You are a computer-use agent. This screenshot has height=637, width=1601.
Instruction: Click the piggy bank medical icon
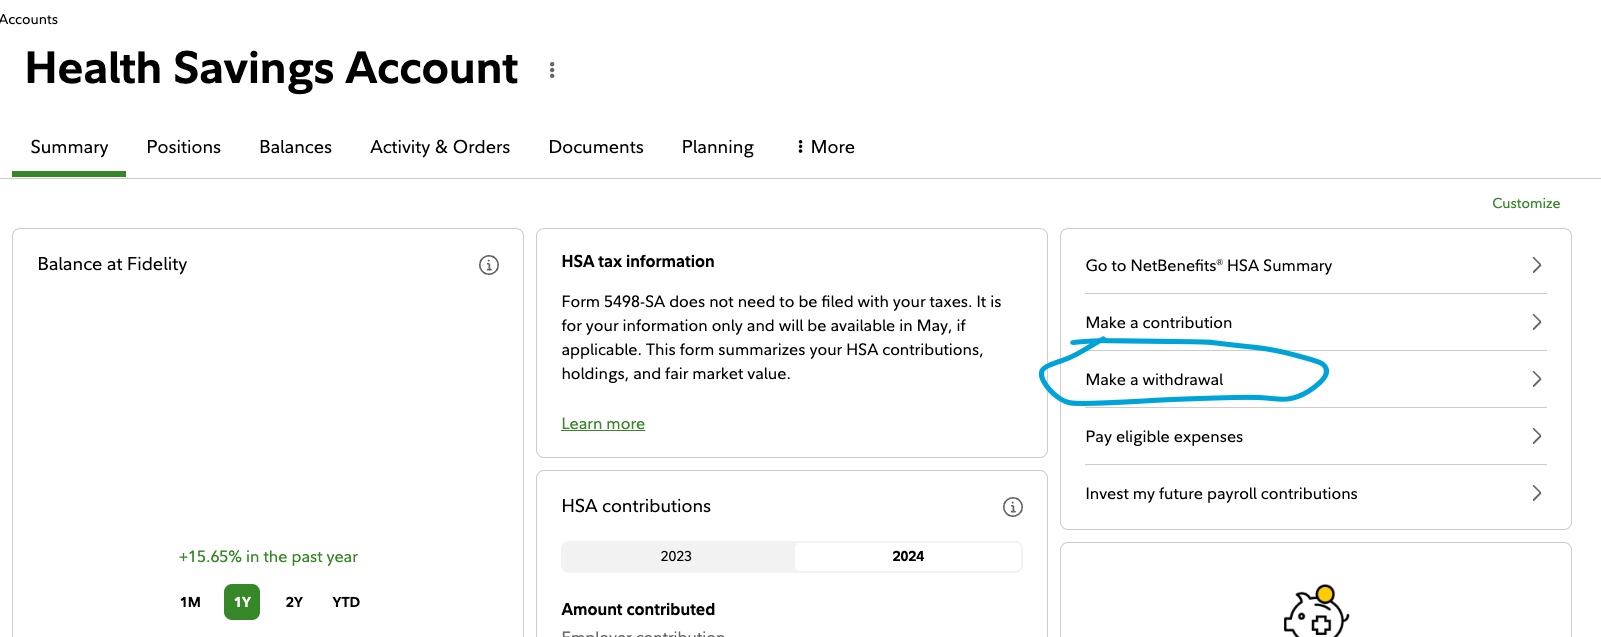click(x=1316, y=611)
